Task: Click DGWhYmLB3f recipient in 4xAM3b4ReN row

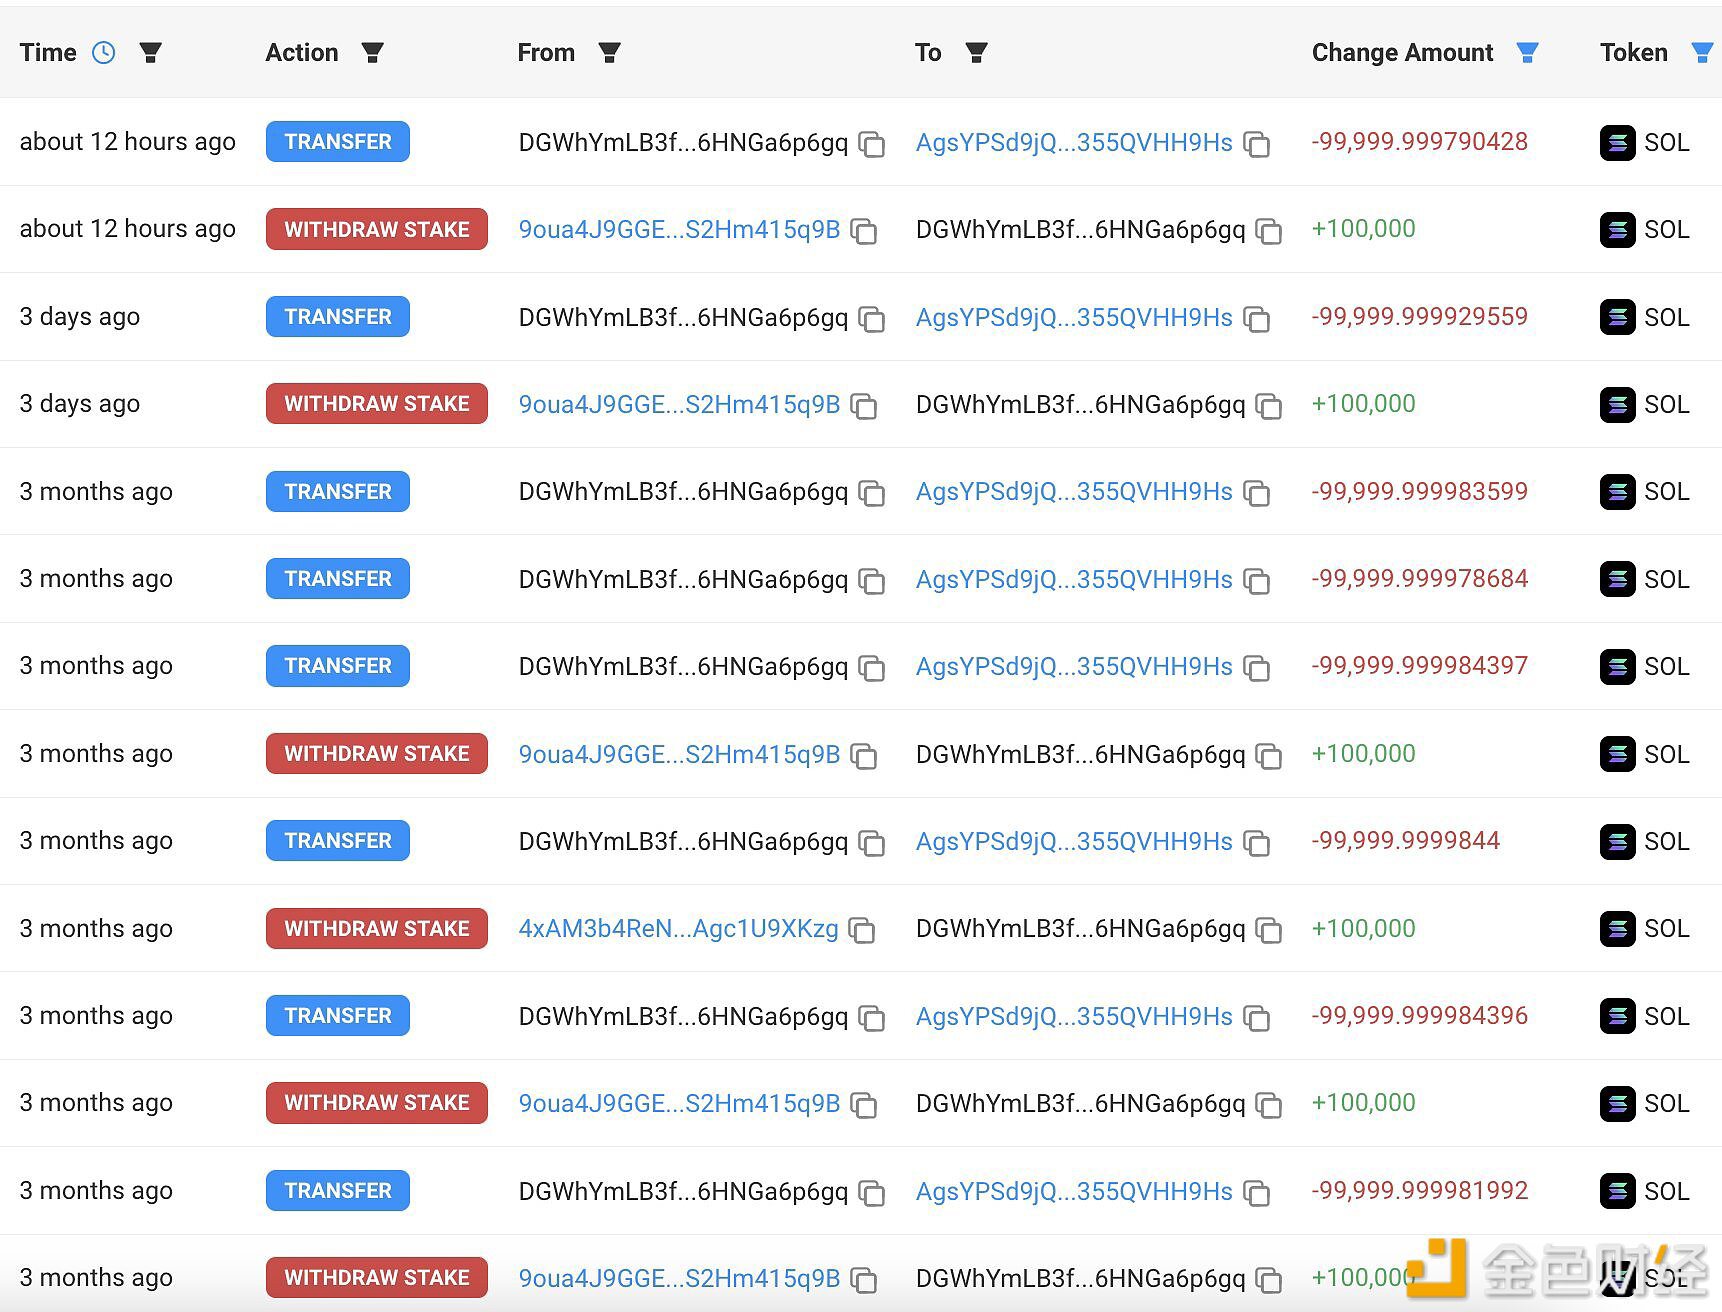Action: coord(1081,929)
